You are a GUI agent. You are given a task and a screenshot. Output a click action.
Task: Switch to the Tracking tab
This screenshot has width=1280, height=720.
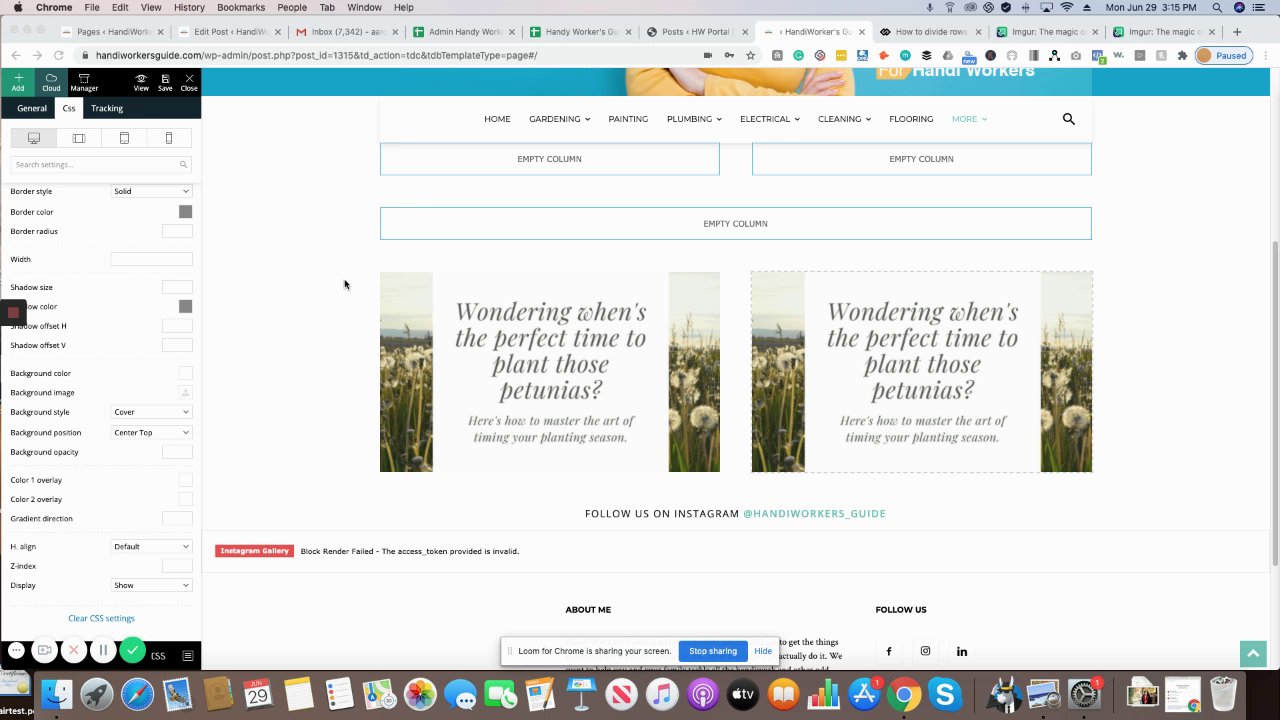pos(107,108)
